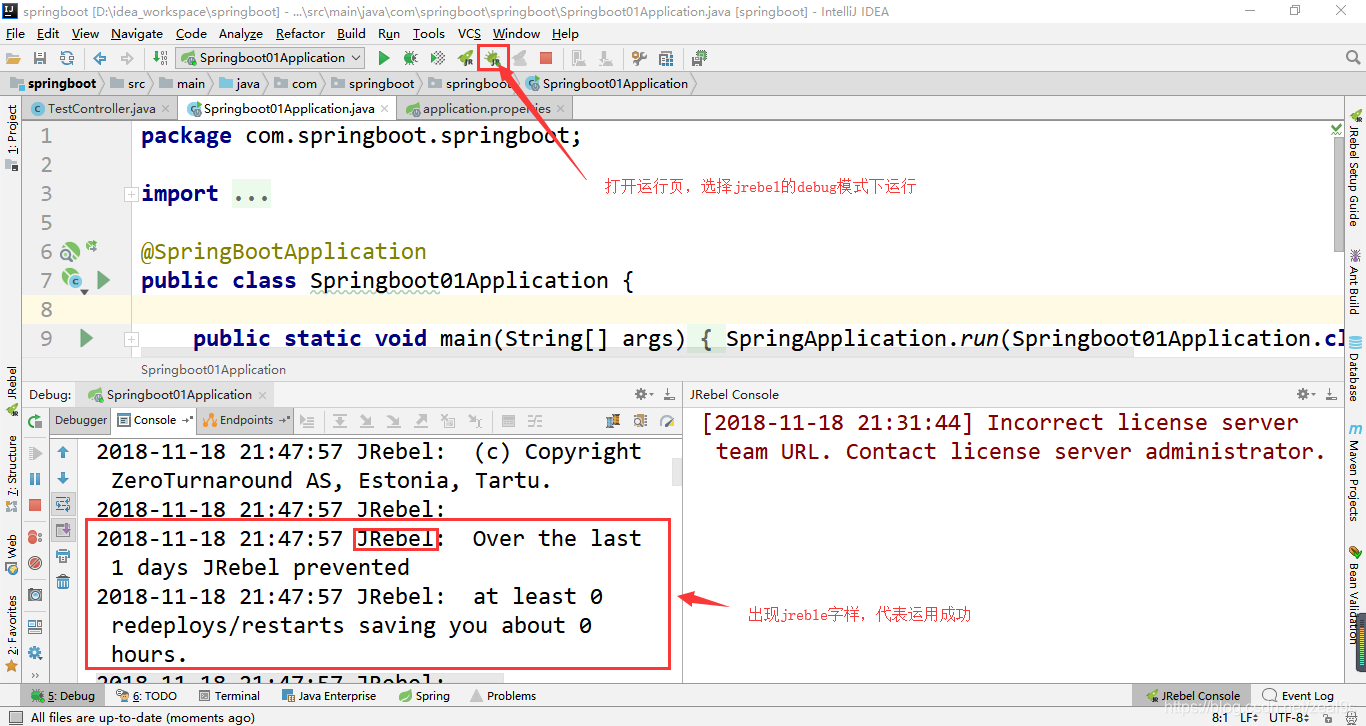
Task: Run the app with the green play icon
Action: point(384,59)
